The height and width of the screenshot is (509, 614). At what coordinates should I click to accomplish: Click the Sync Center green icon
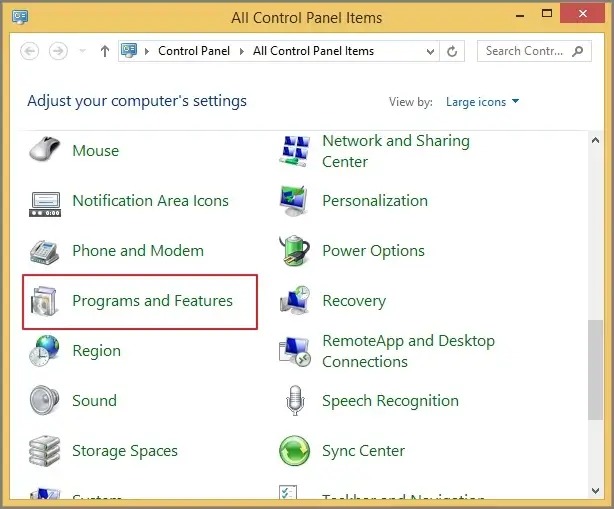click(x=294, y=451)
